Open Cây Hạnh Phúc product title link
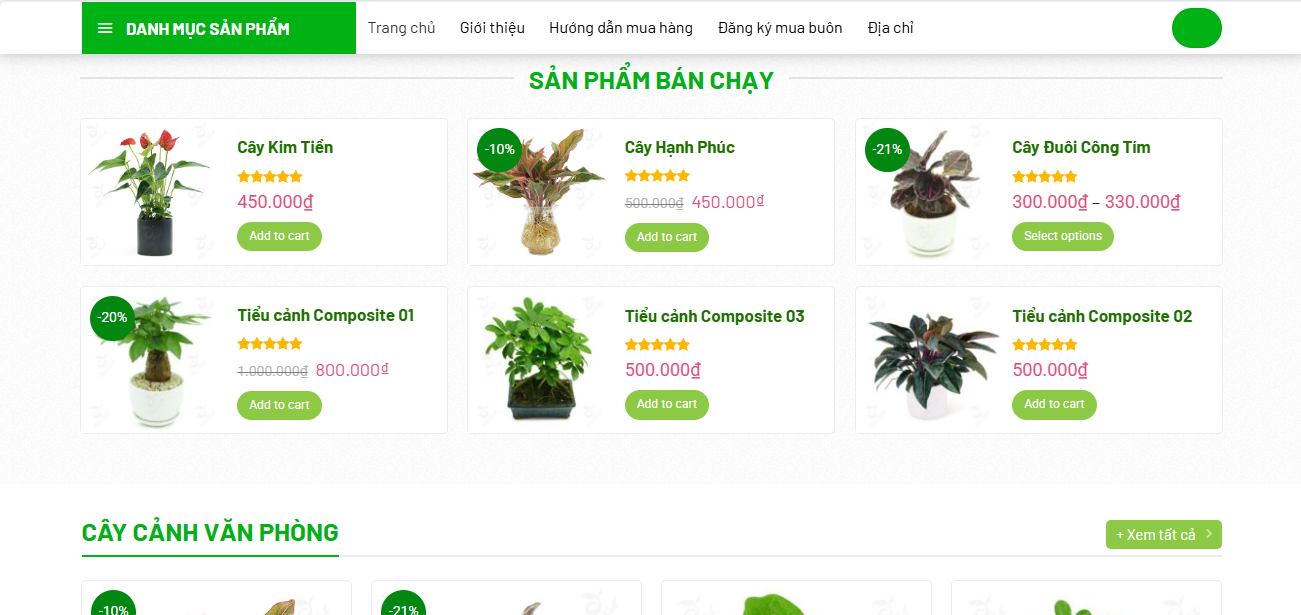This screenshot has height=615, width=1301. click(680, 148)
